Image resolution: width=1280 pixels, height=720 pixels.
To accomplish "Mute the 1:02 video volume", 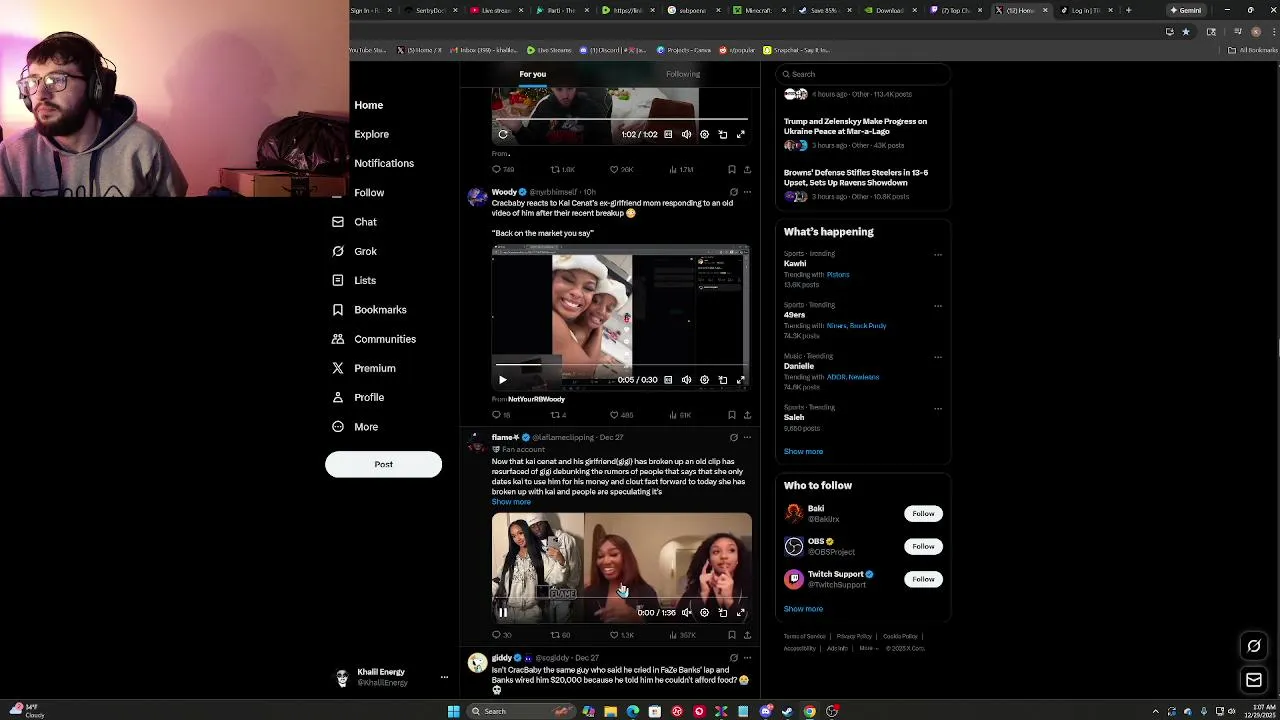I will pyautogui.click(x=686, y=134).
